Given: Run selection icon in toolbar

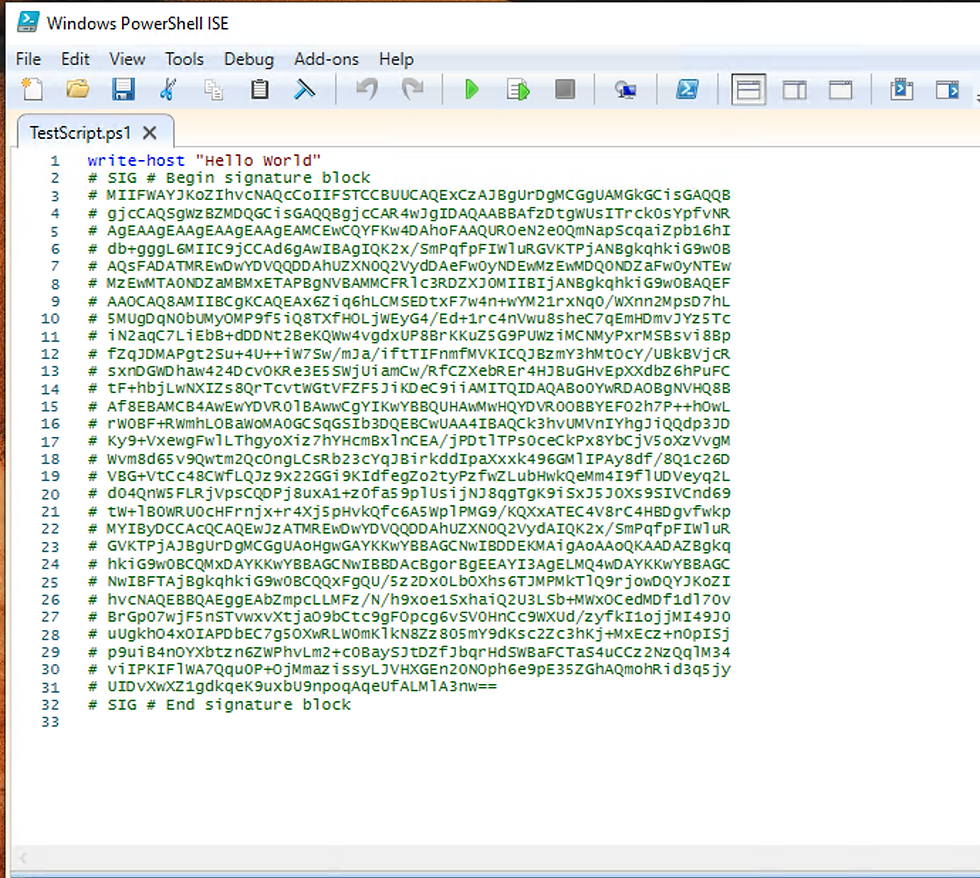Looking at the screenshot, I should click(518, 89).
